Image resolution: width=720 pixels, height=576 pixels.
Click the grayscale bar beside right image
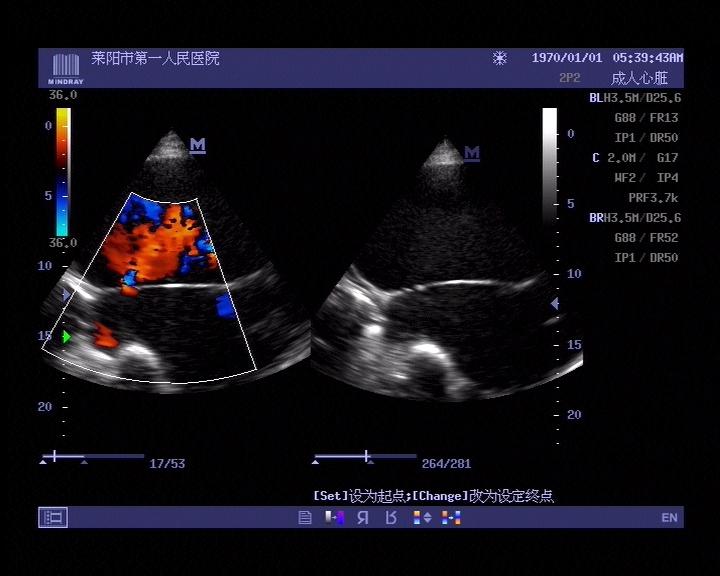[550, 166]
